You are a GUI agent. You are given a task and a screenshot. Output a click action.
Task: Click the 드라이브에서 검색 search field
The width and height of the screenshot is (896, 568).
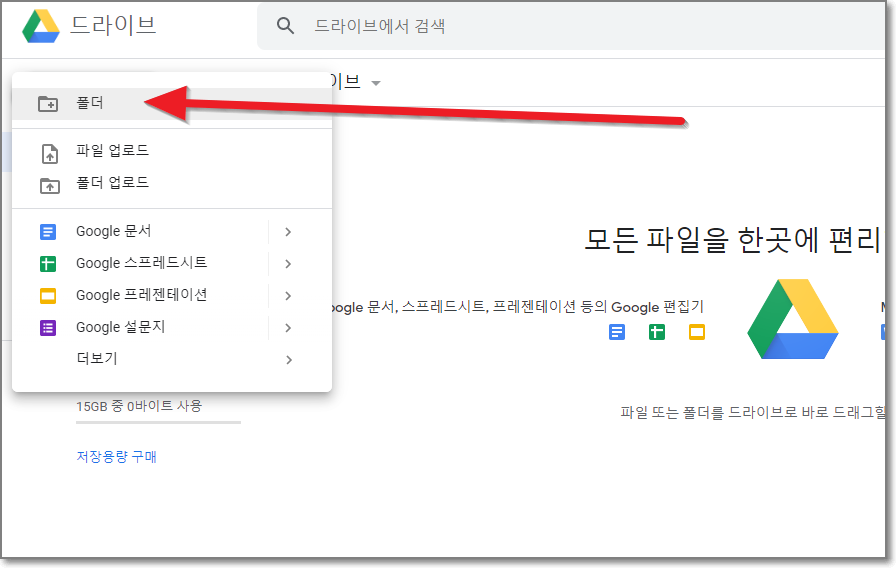click(571, 26)
